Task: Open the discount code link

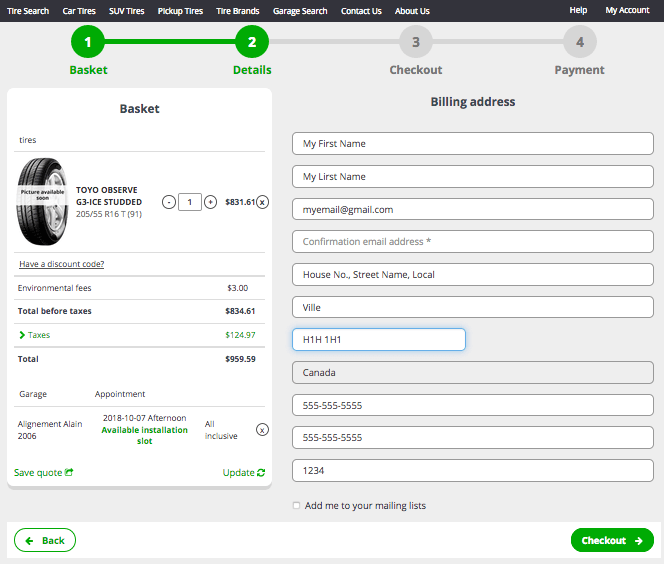Action: point(61,264)
